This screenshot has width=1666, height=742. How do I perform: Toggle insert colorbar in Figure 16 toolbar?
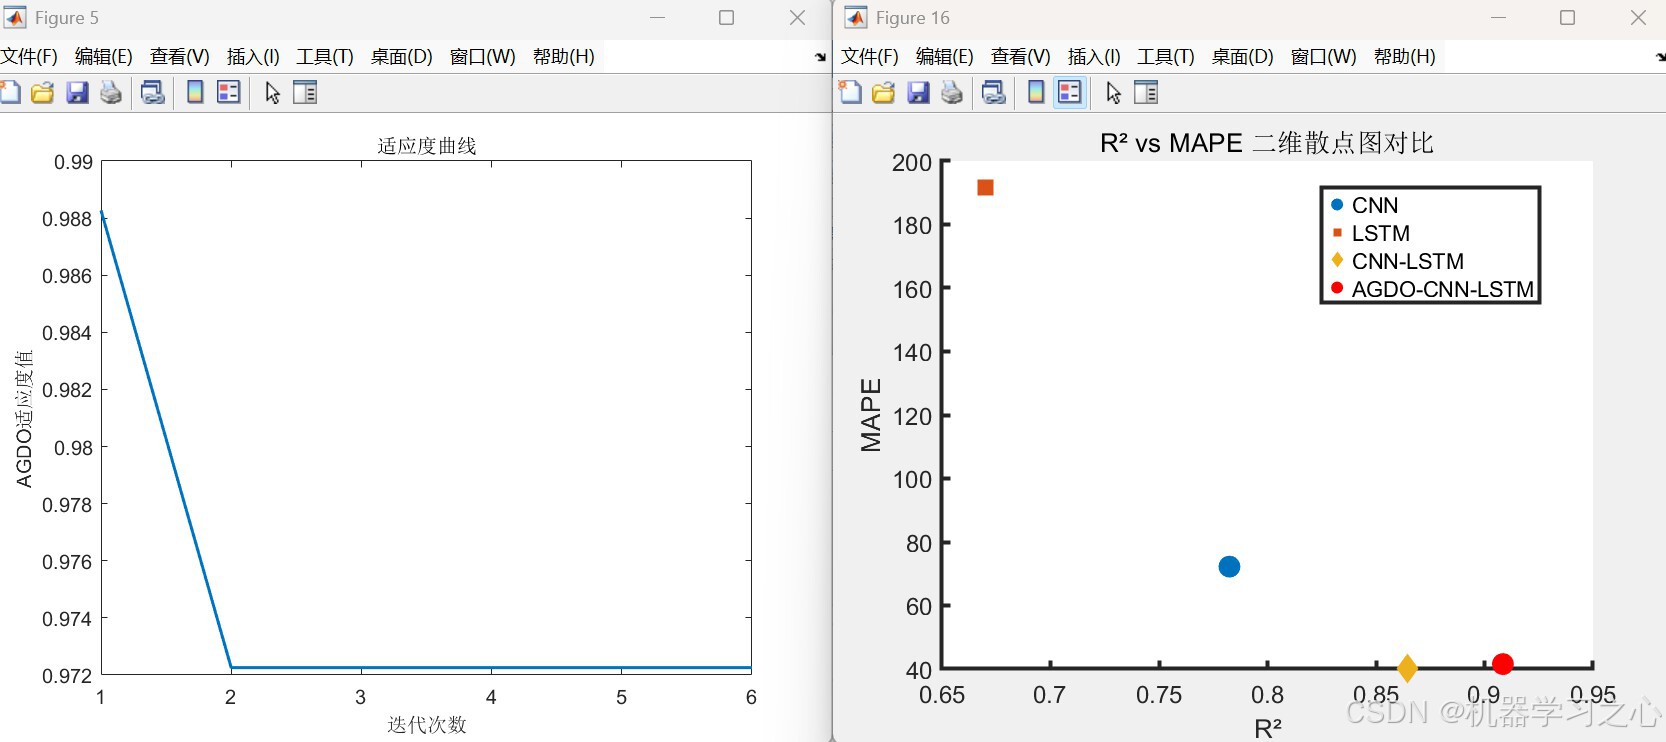1036,93
